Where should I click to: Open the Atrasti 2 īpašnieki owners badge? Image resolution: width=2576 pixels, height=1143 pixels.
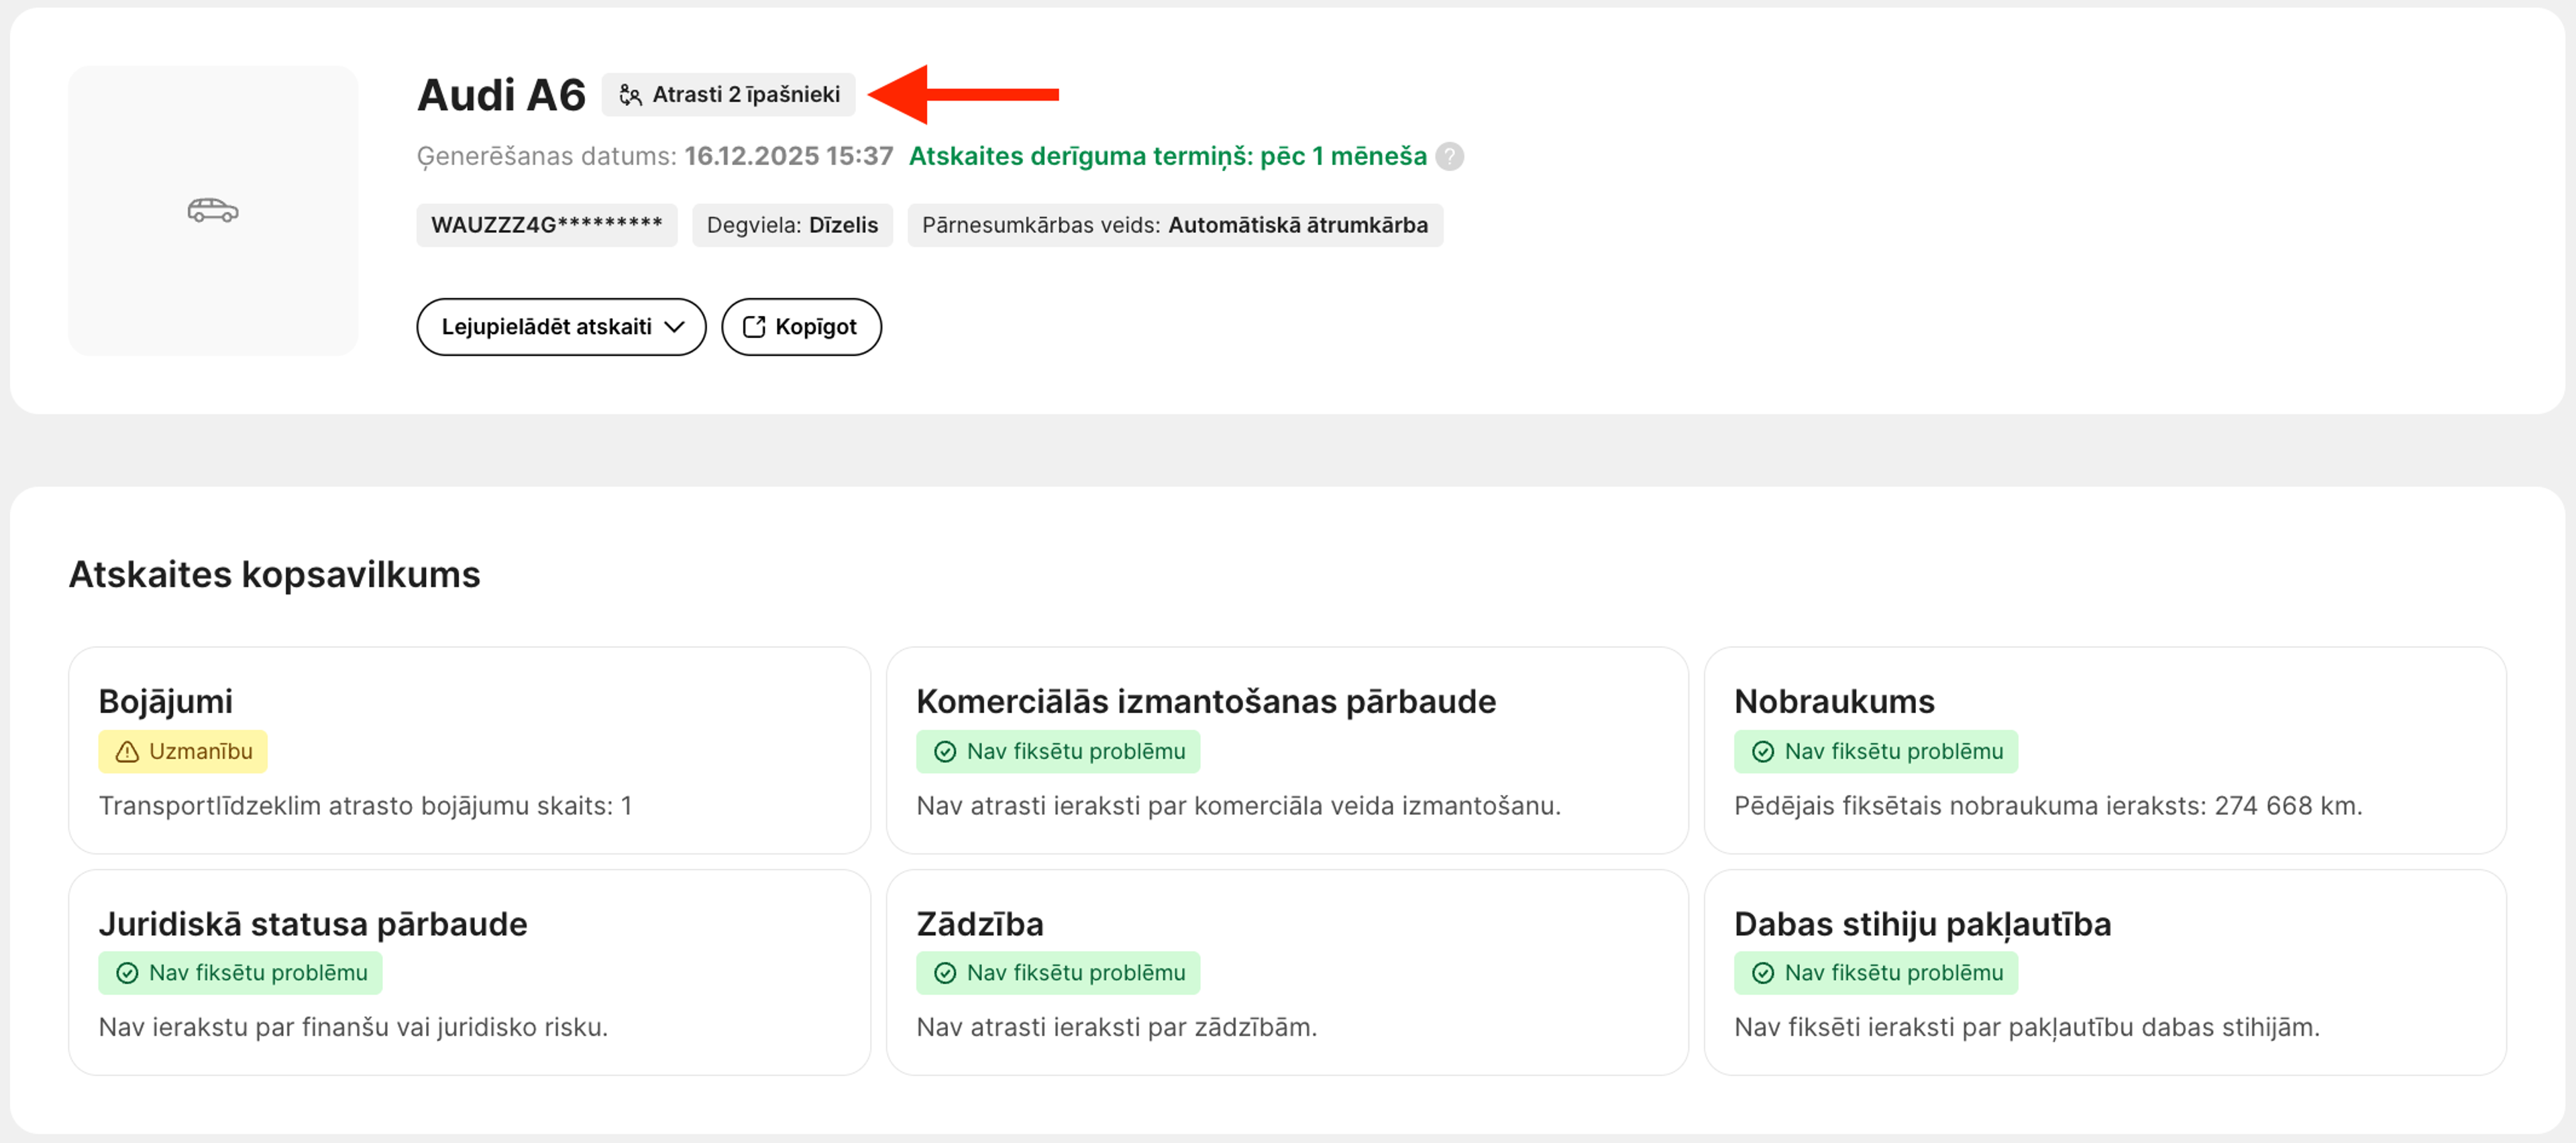click(x=728, y=95)
